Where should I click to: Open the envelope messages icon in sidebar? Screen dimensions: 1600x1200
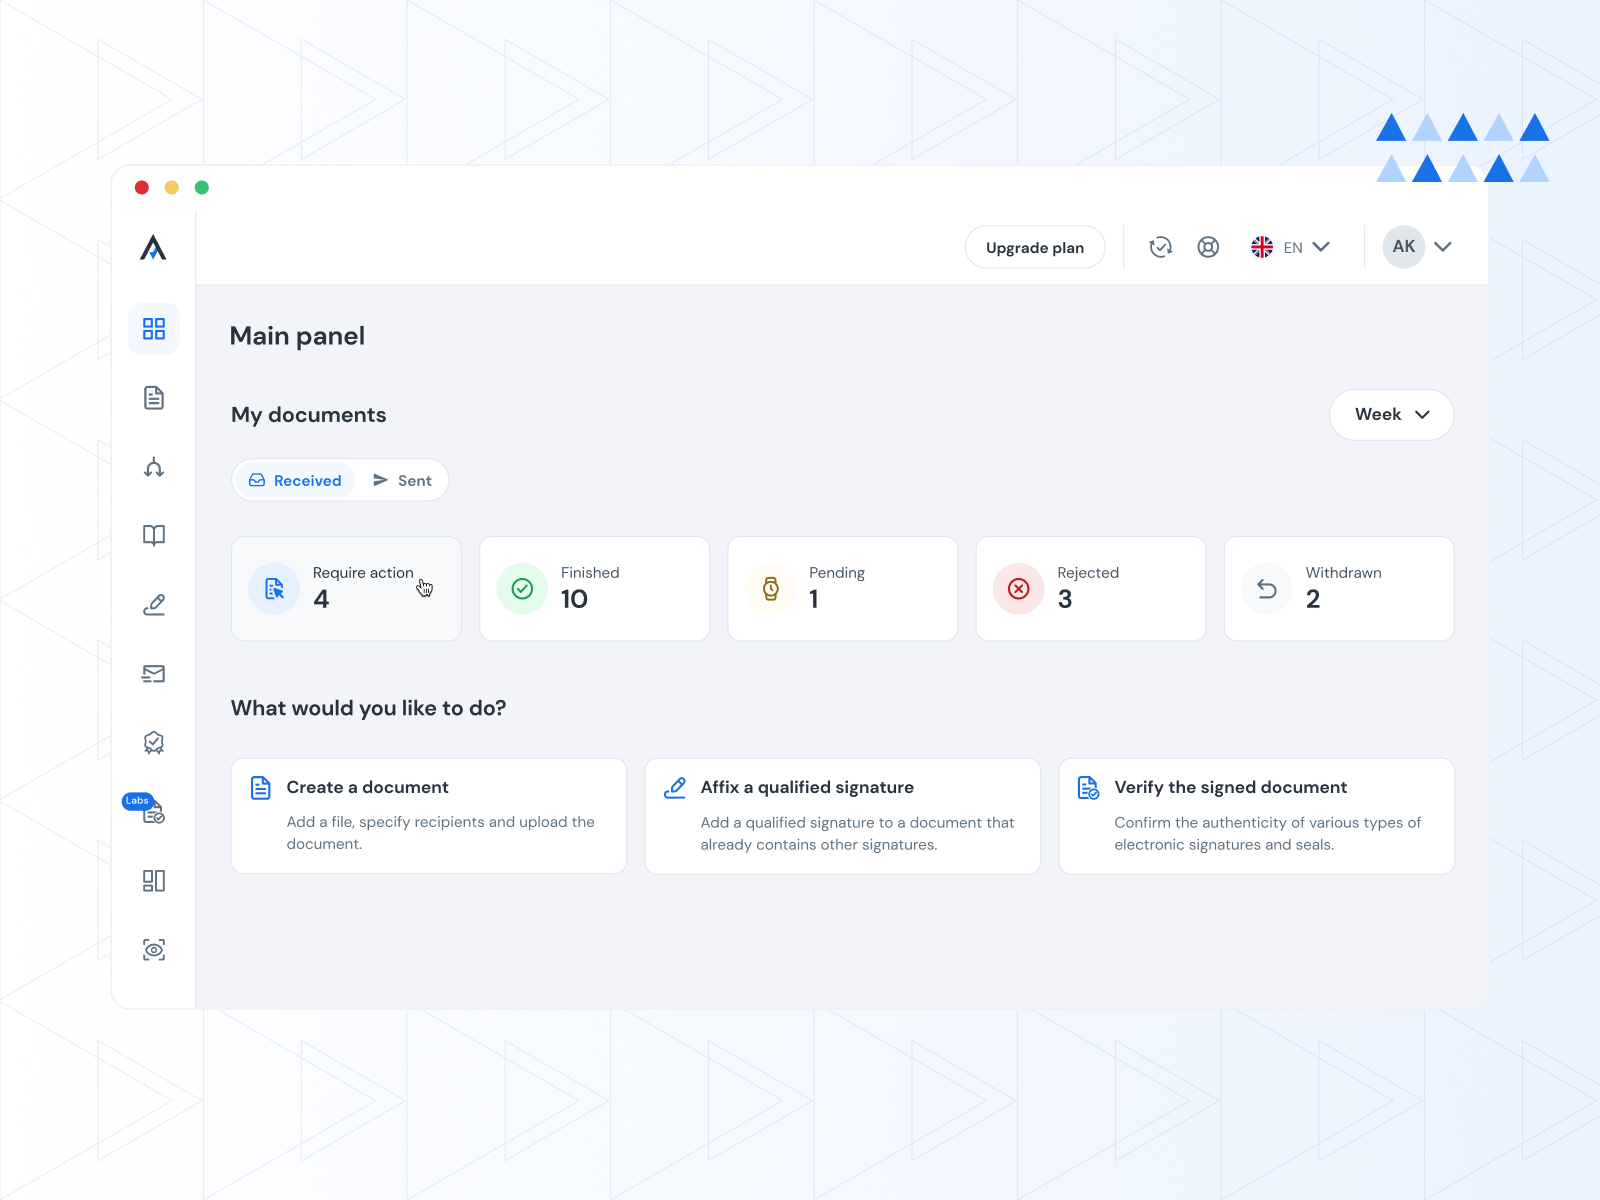(153, 673)
